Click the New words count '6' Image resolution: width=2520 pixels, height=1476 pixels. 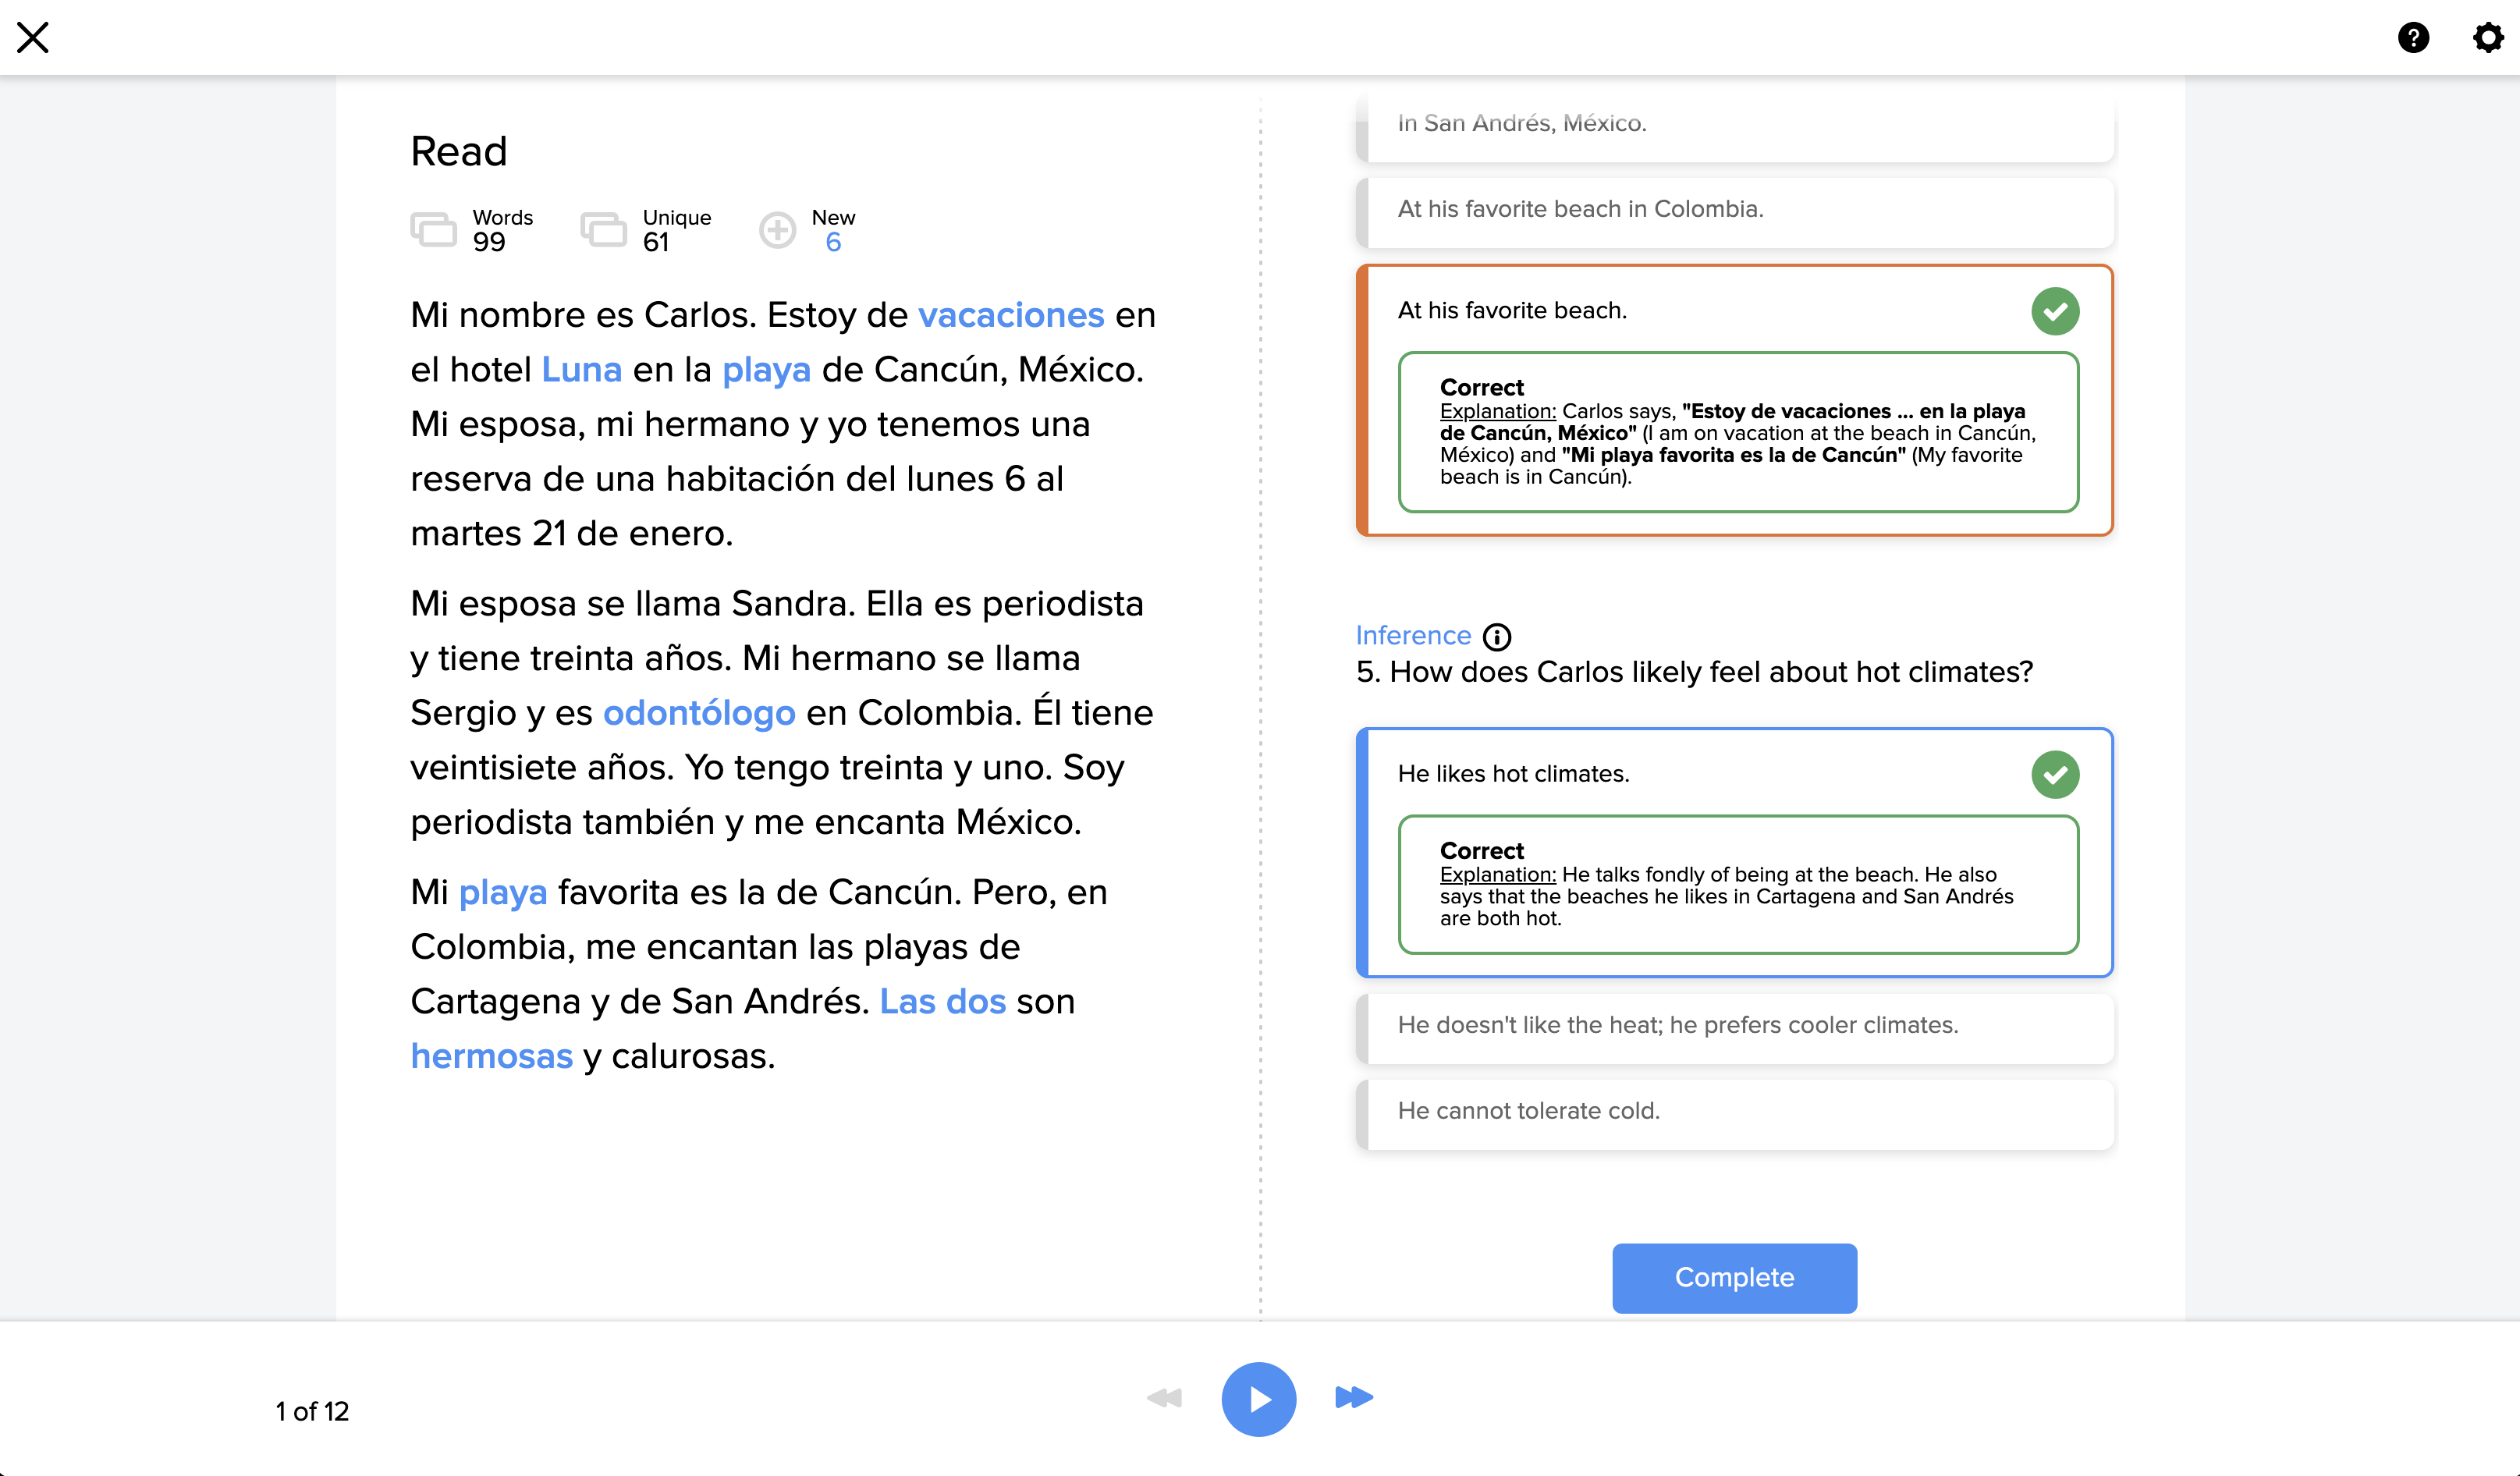click(x=833, y=243)
